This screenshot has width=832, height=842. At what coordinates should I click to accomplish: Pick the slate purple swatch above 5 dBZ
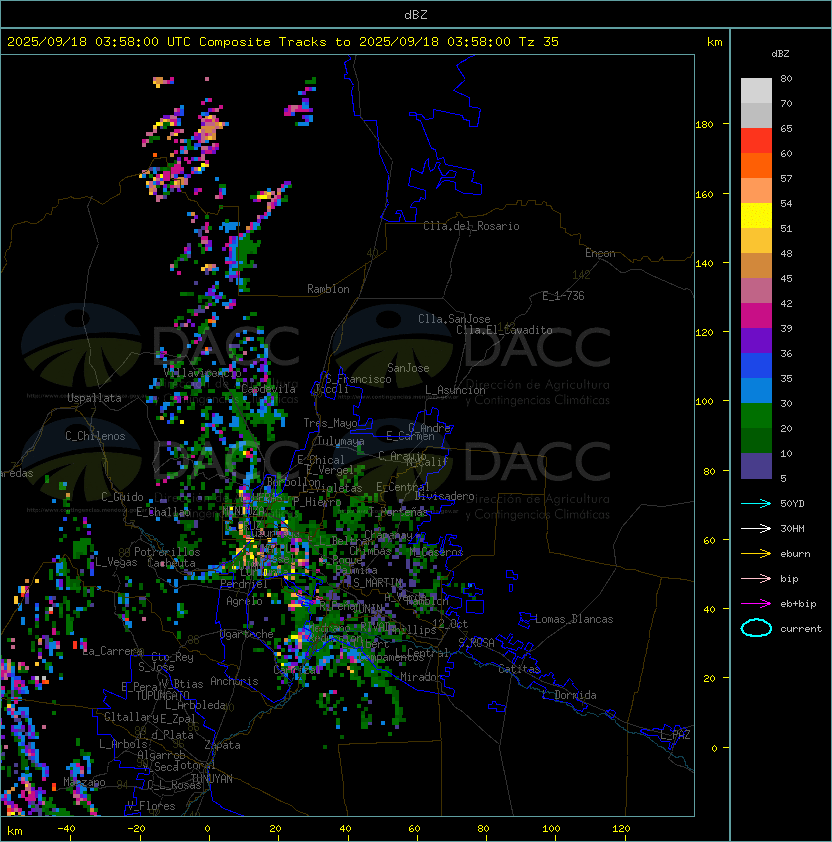(x=756, y=466)
